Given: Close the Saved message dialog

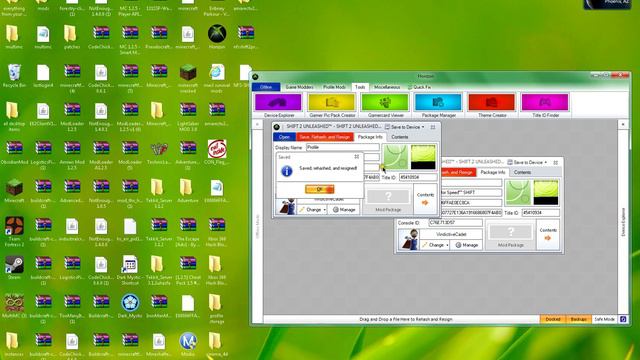Looking at the screenshot, I should click(x=356, y=156).
